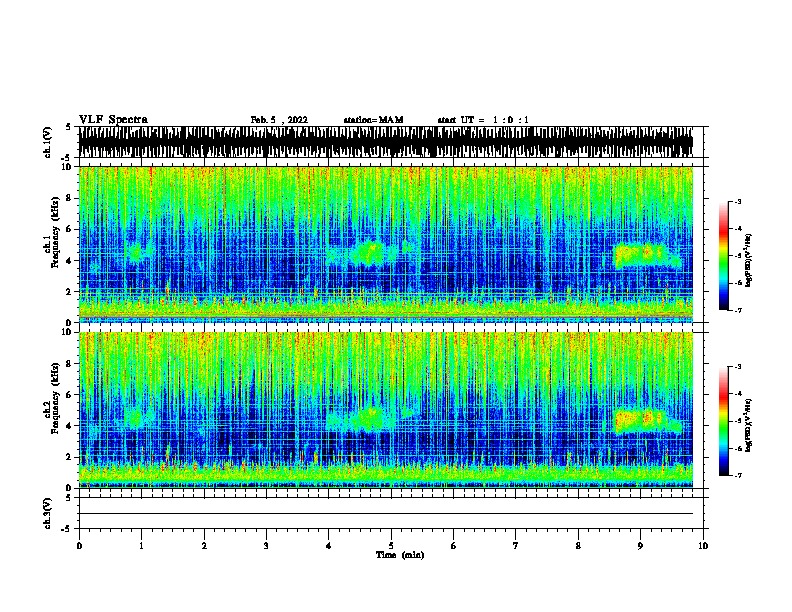Viewport: 792px width, 612px height.
Task: Click the ch.1 color bar log(PSD) unit label
Action: 748,261
